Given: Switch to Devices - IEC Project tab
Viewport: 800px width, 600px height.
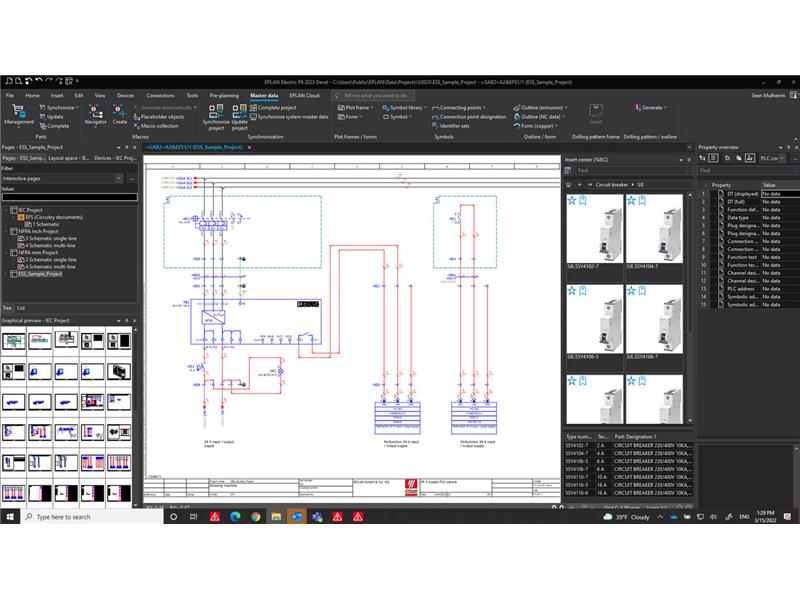Looking at the screenshot, I should (x=115, y=158).
